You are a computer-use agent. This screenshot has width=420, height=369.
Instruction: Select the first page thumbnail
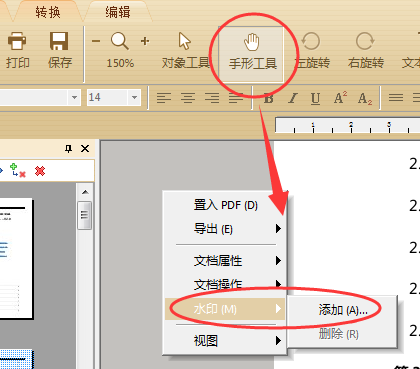pyautogui.click(x=16, y=259)
